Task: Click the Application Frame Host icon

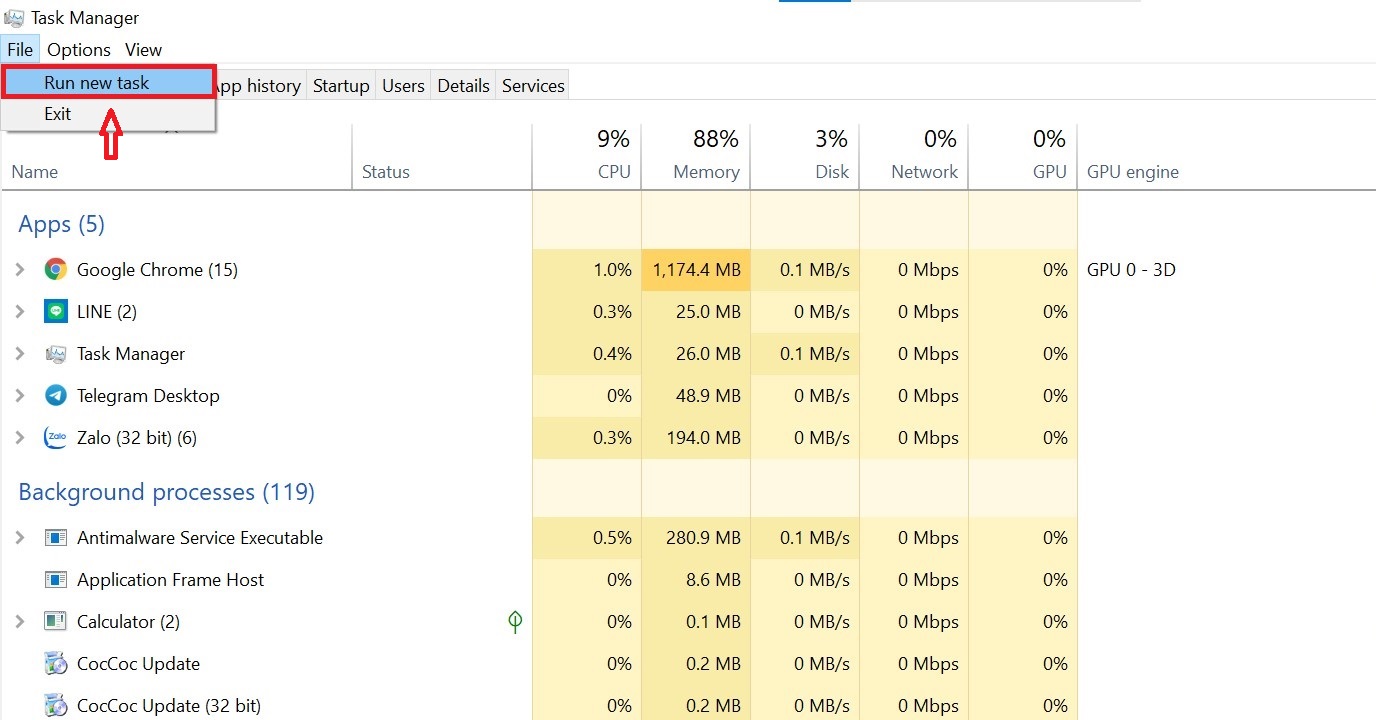Action: coord(56,579)
